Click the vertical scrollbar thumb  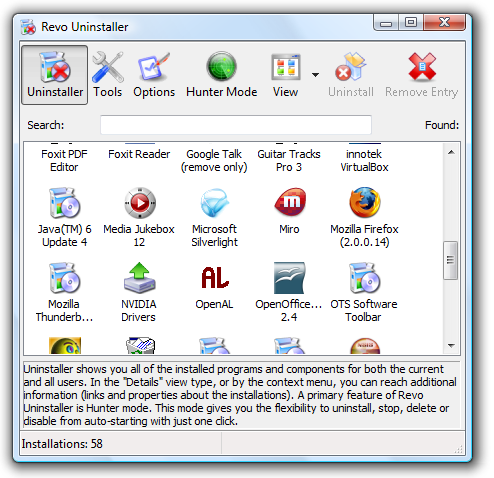(x=450, y=260)
